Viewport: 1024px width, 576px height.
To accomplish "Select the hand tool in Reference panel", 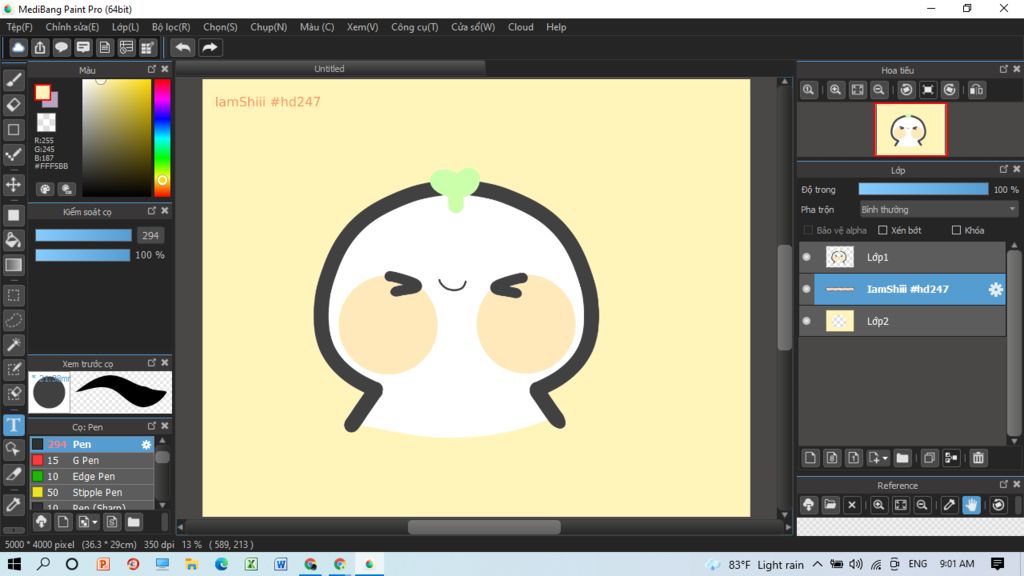I will (x=971, y=505).
